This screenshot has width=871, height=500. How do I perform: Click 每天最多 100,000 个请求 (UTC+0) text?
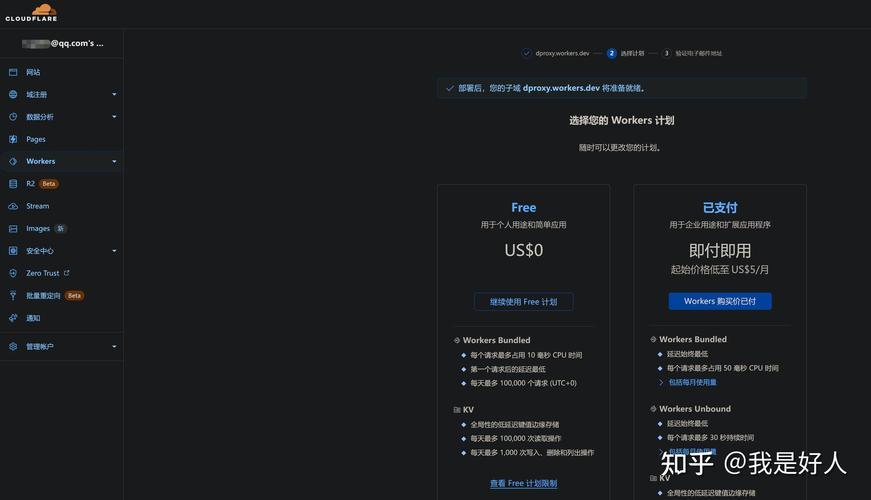523,383
